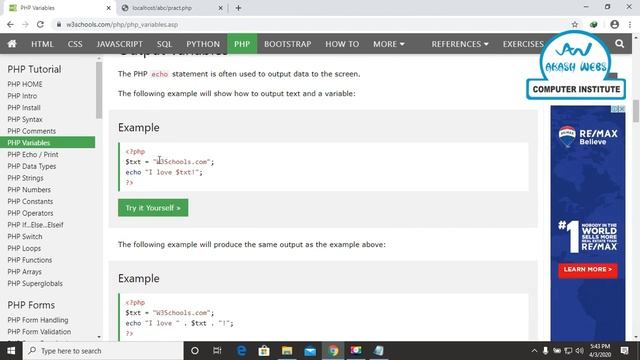Viewport: 640px width, 360px height.
Task: Open PHP If...Else...Elseif in sidebar
Action: (36, 225)
